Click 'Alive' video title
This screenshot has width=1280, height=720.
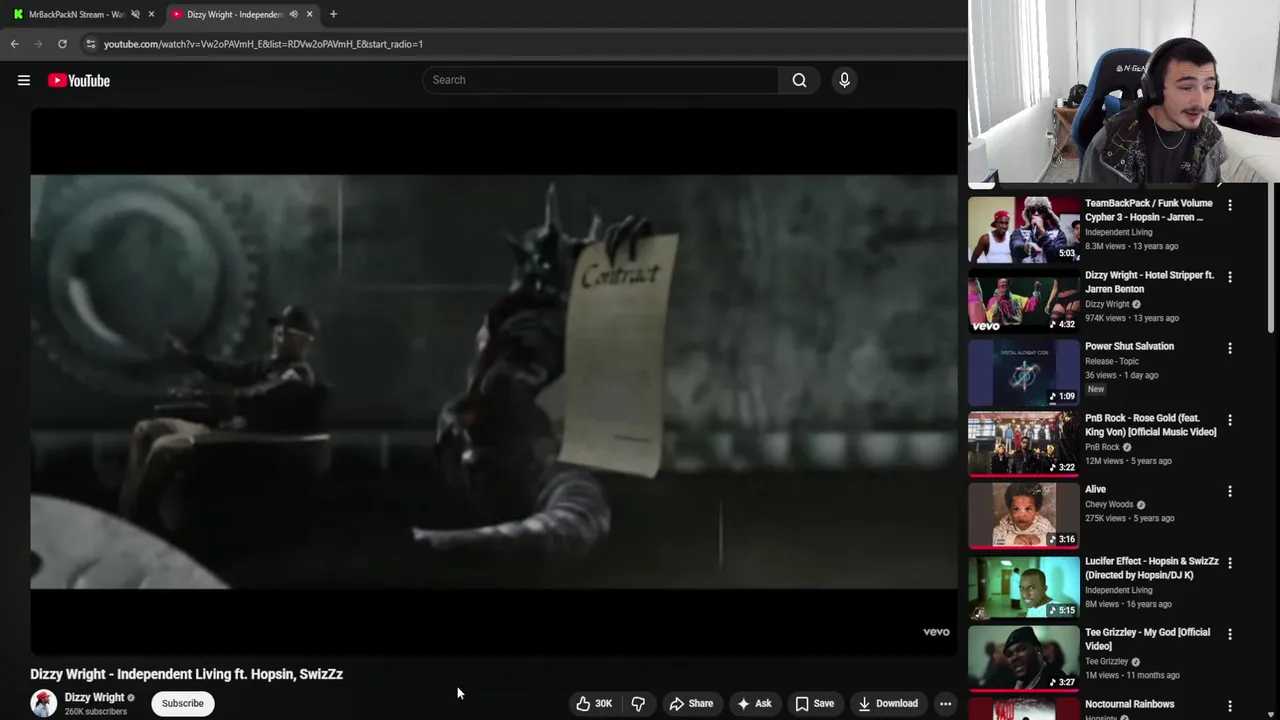pos(1095,489)
